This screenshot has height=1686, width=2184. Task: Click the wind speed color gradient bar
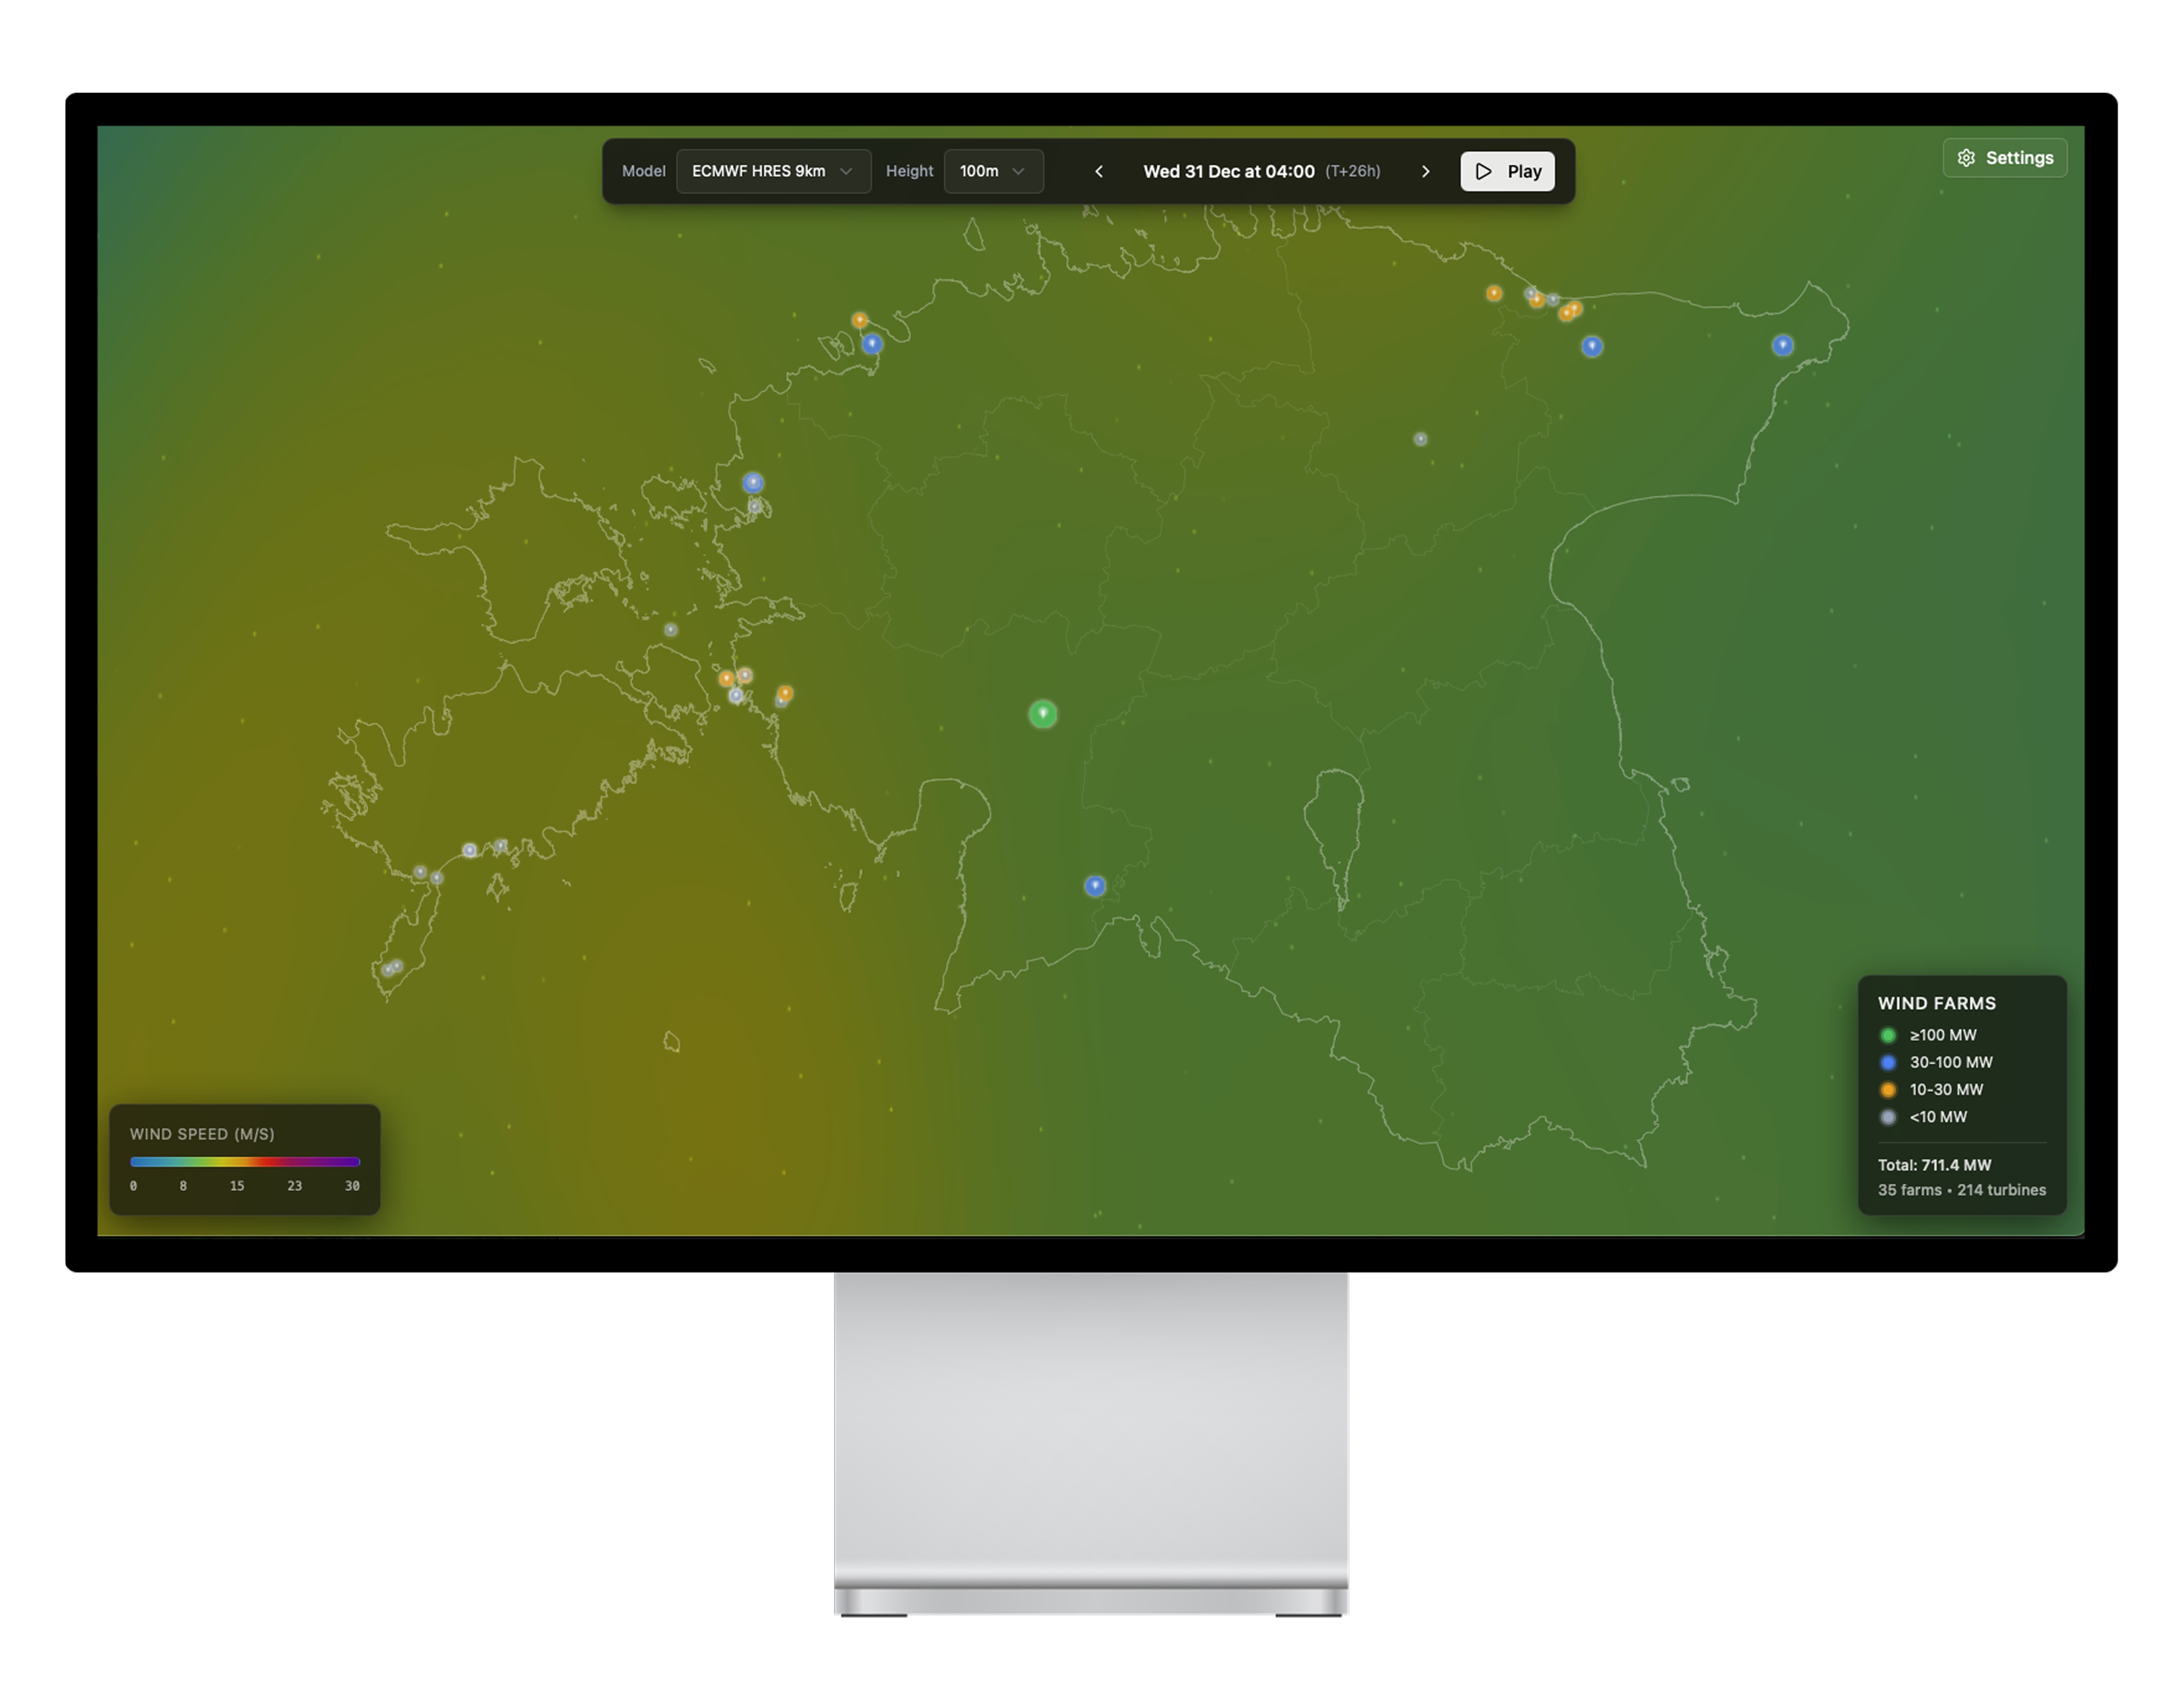click(244, 1161)
